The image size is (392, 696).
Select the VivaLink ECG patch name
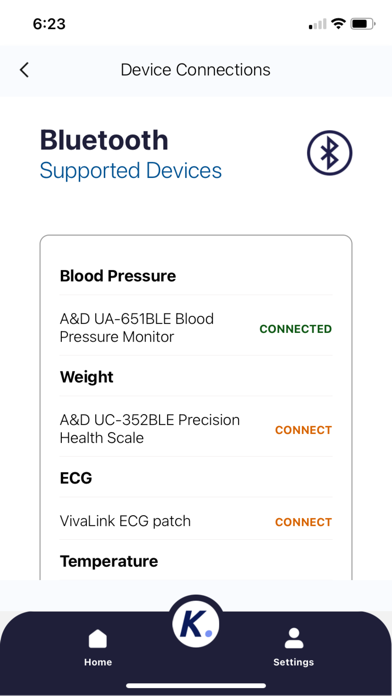tap(125, 521)
